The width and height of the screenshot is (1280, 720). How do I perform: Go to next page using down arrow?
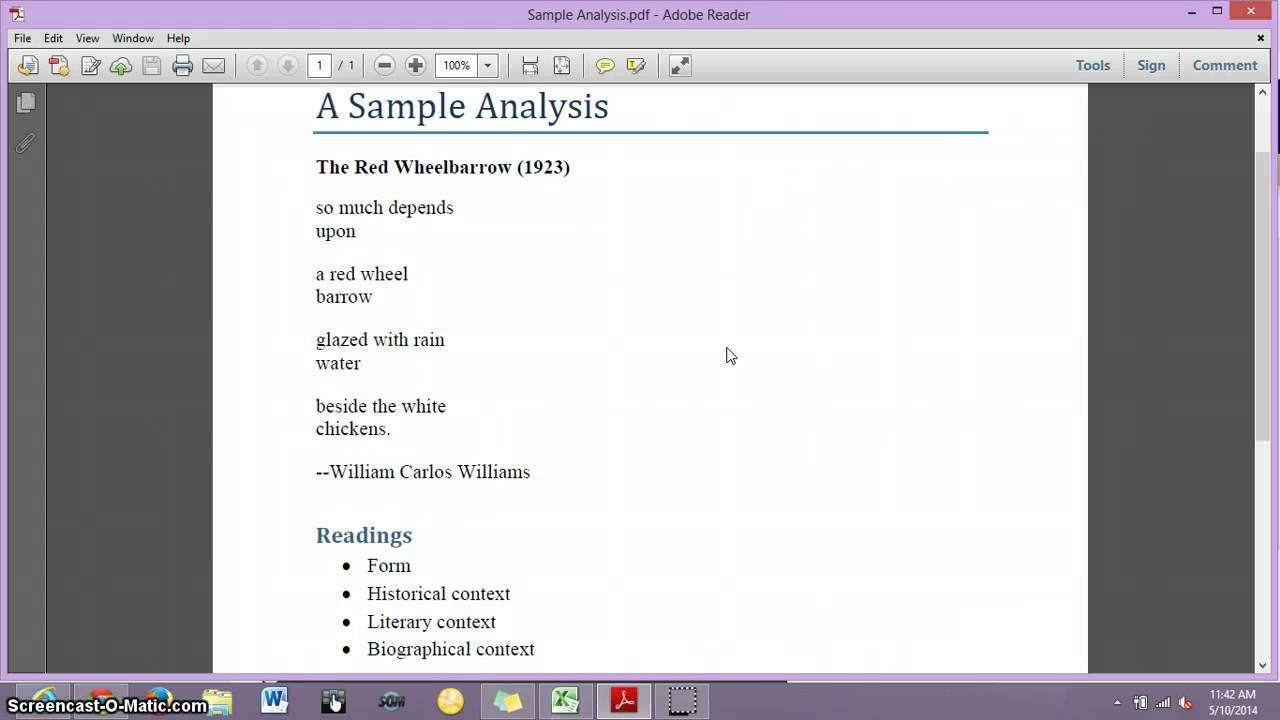coord(288,66)
